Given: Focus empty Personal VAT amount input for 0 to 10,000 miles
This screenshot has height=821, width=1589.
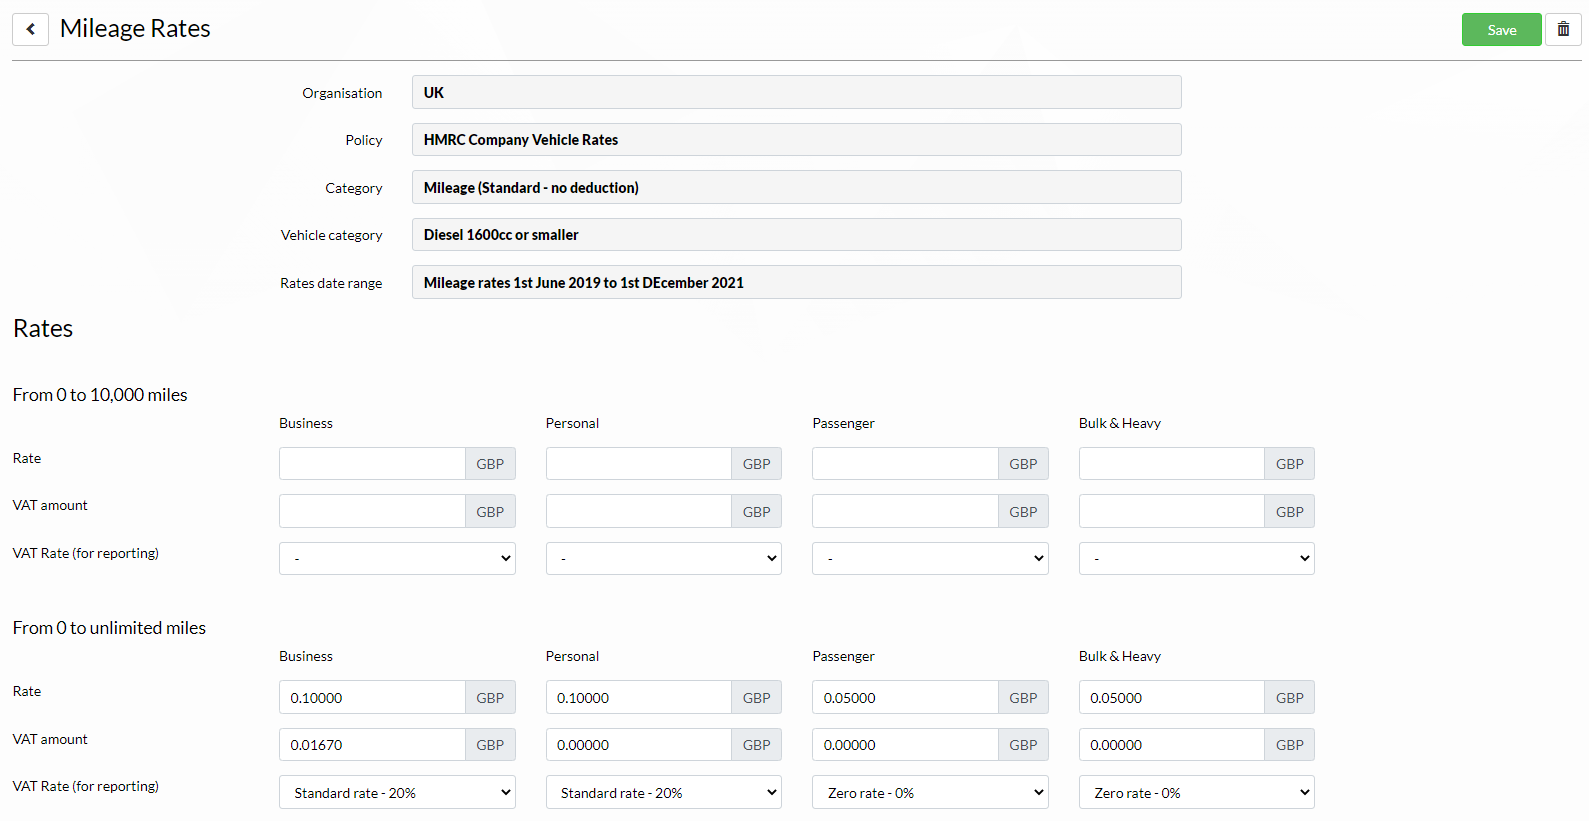Looking at the screenshot, I should [x=639, y=511].
